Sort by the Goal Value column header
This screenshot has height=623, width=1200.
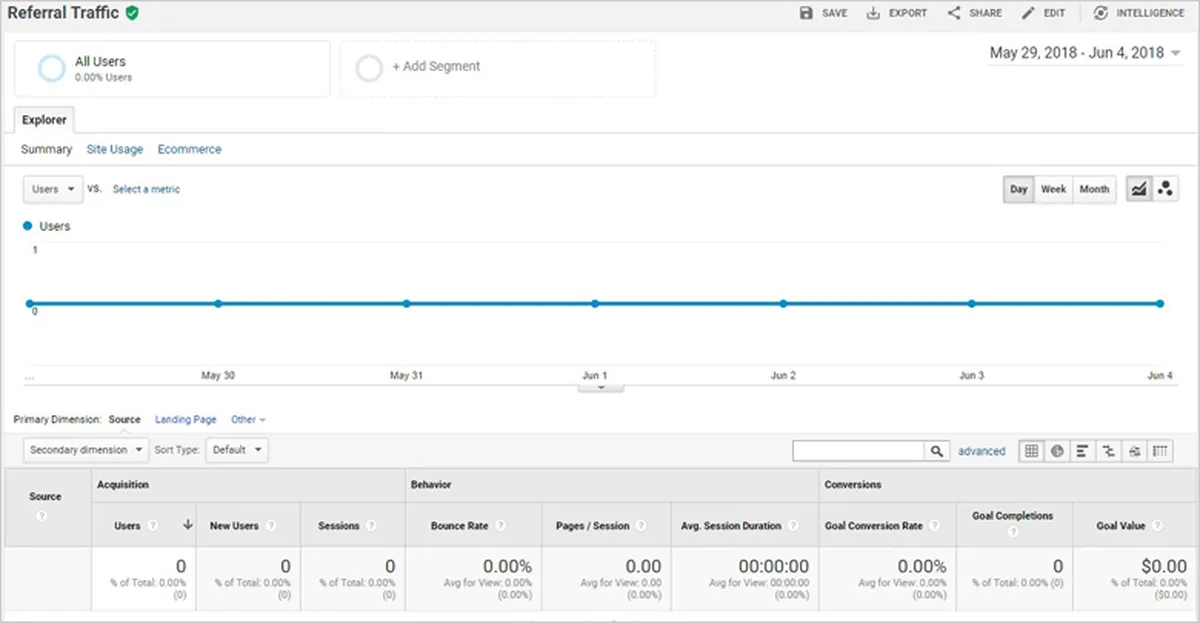point(1122,525)
